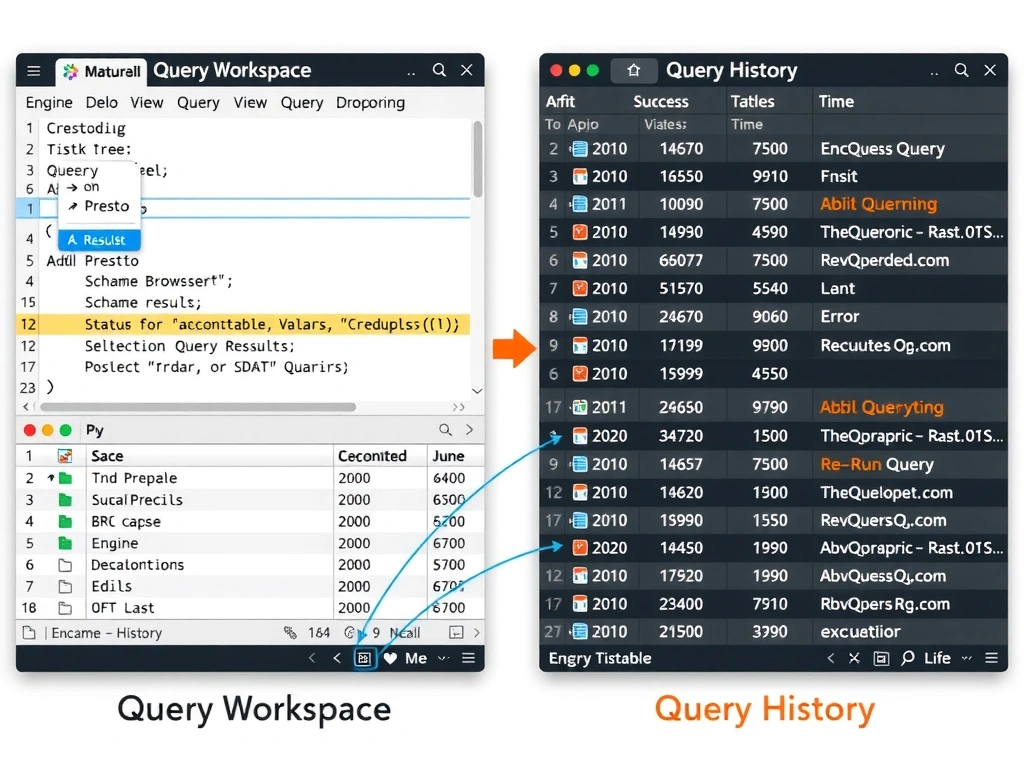This screenshot has width=1024, height=768.
Task: Click header table icon beside Sace
Action: [65, 456]
